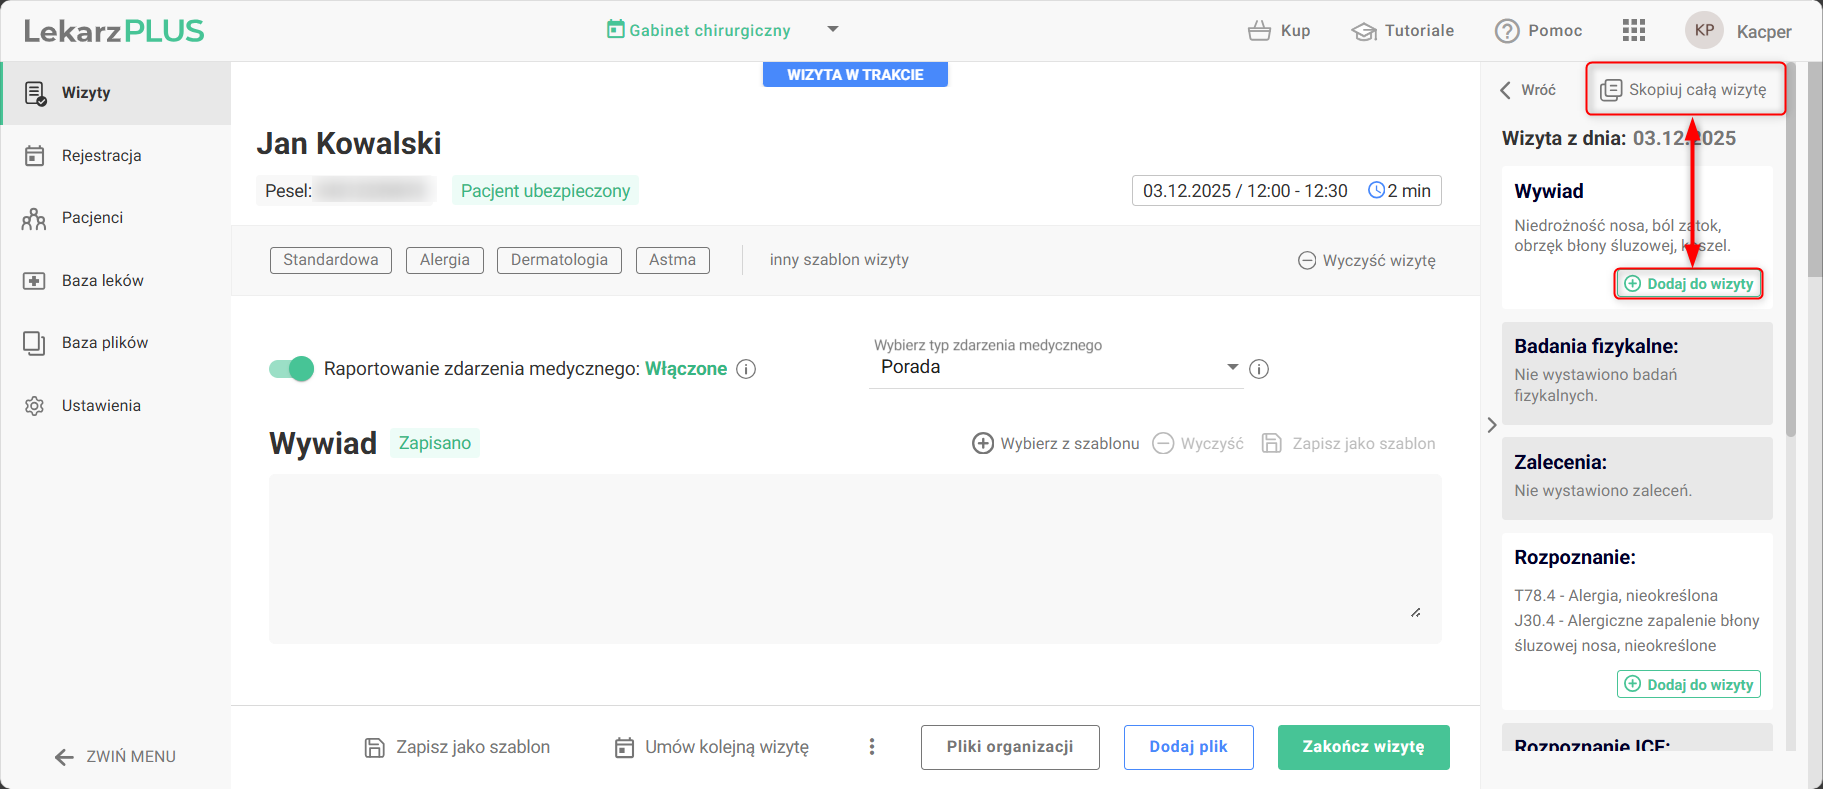Open the three-dot more options menu

pos(872,747)
